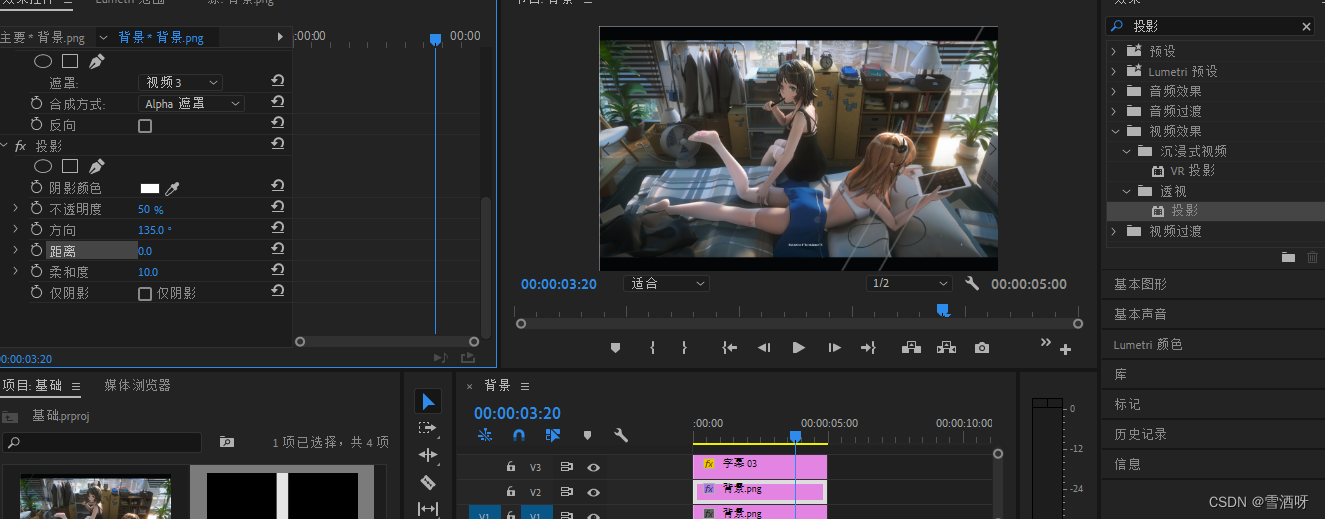
Task: Open the 背景 timeline panel menu
Action: pos(524,385)
